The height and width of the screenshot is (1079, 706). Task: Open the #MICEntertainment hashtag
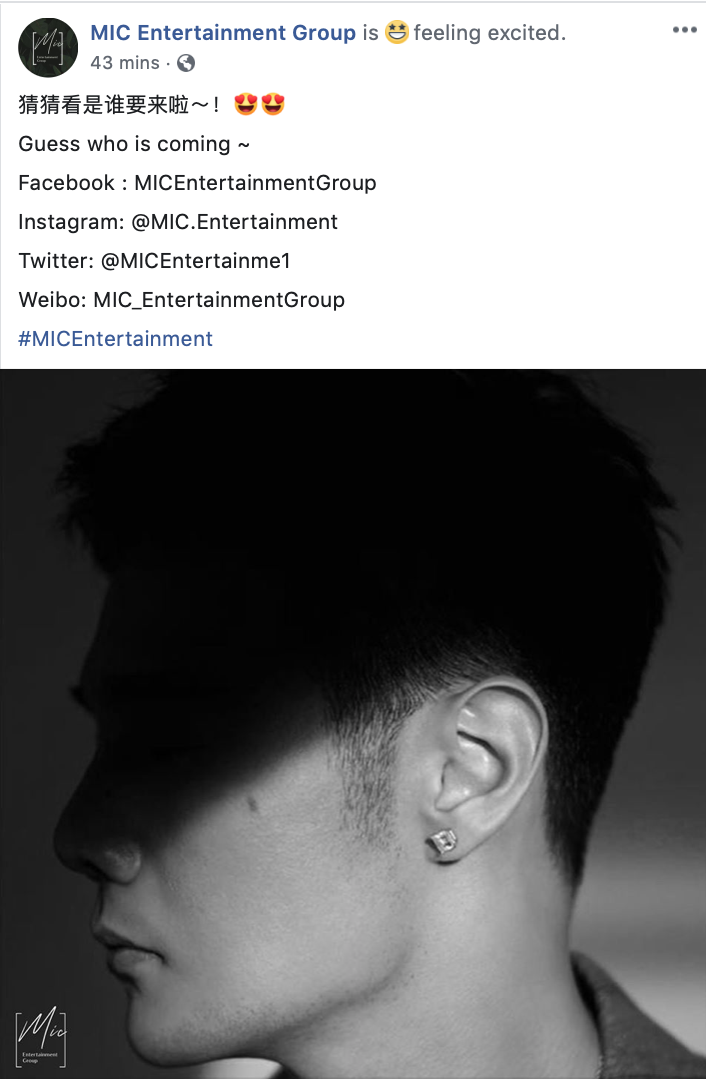pyautogui.click(x=116, y=339)
